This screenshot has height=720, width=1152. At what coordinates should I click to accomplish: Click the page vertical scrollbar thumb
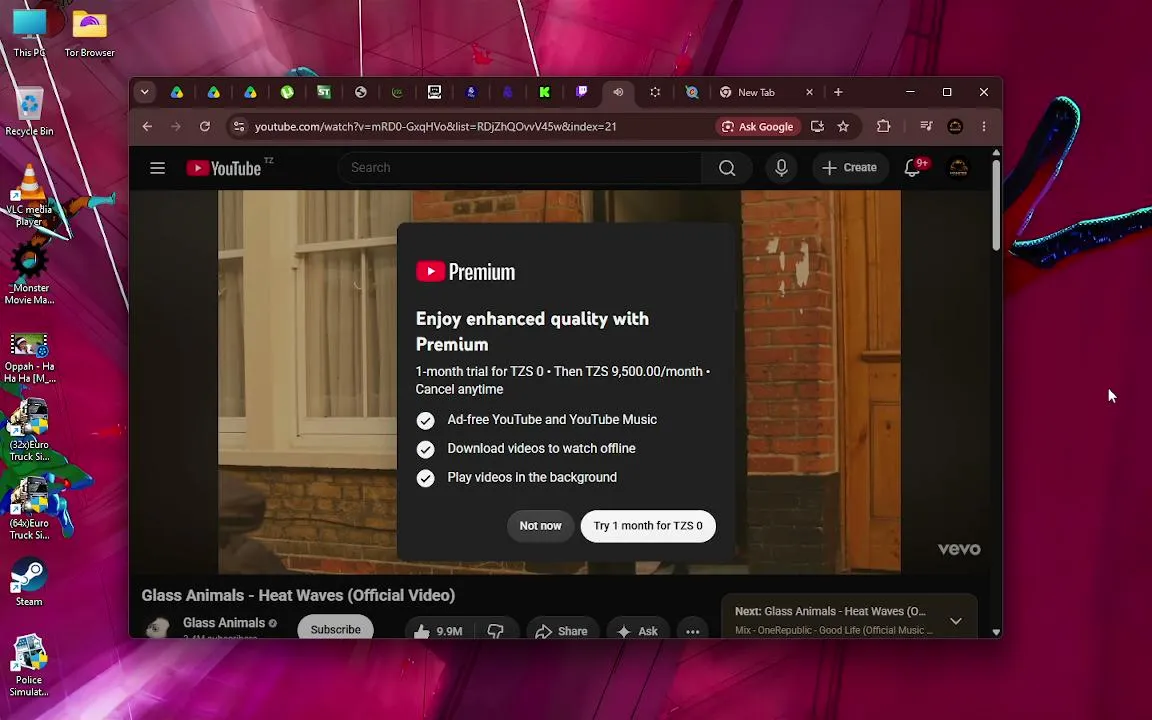(996, 206)
